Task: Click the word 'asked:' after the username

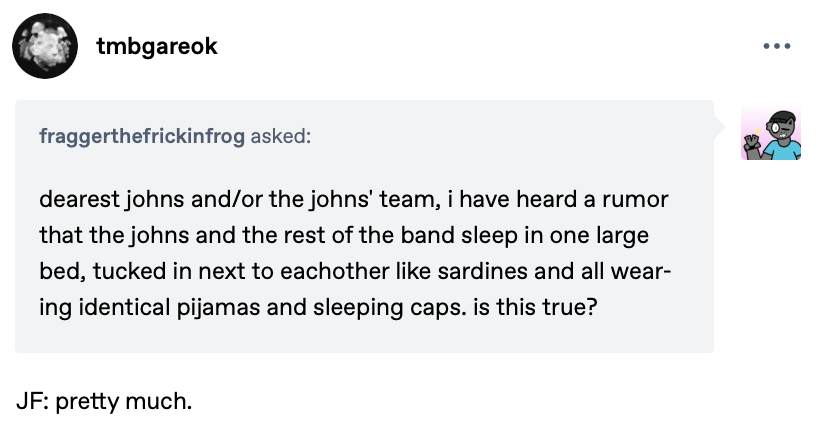Action: (281, 136)
